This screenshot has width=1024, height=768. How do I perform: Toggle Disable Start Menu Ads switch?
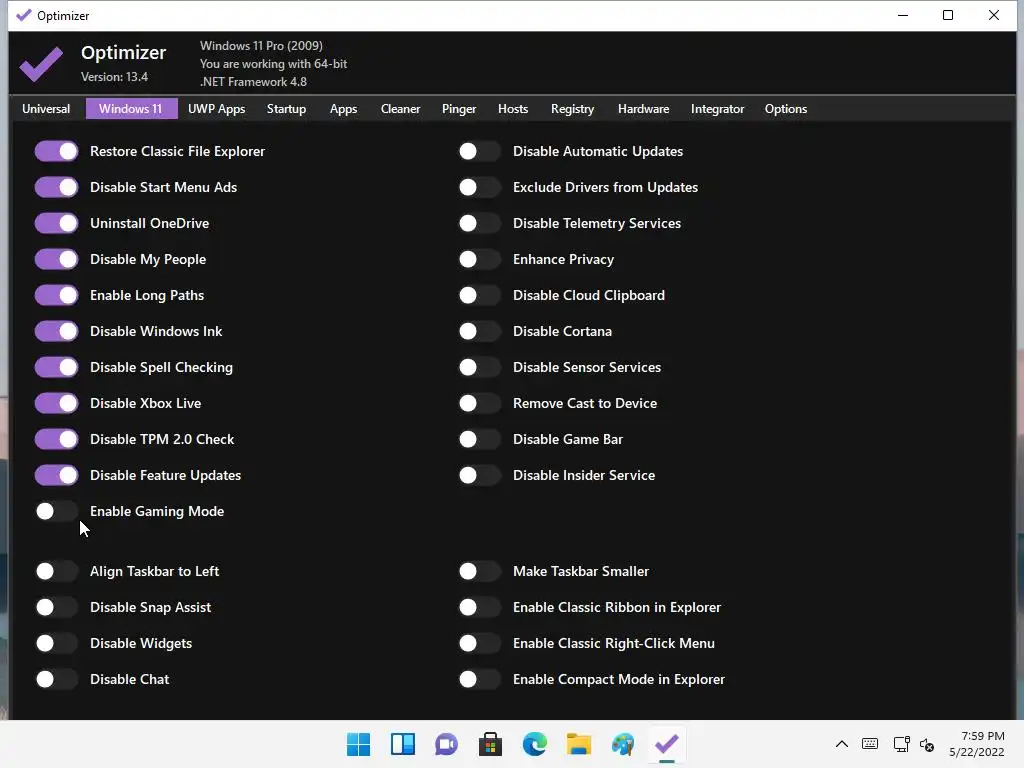[57, 187]
